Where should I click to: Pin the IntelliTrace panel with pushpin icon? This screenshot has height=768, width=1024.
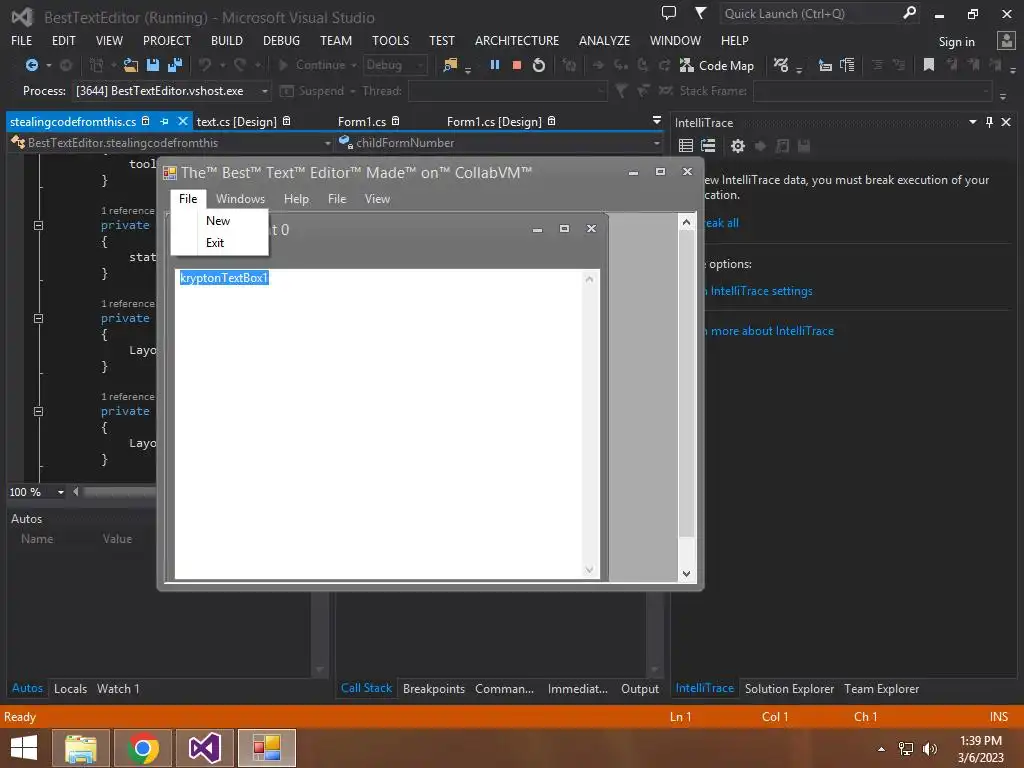point(989,122)
